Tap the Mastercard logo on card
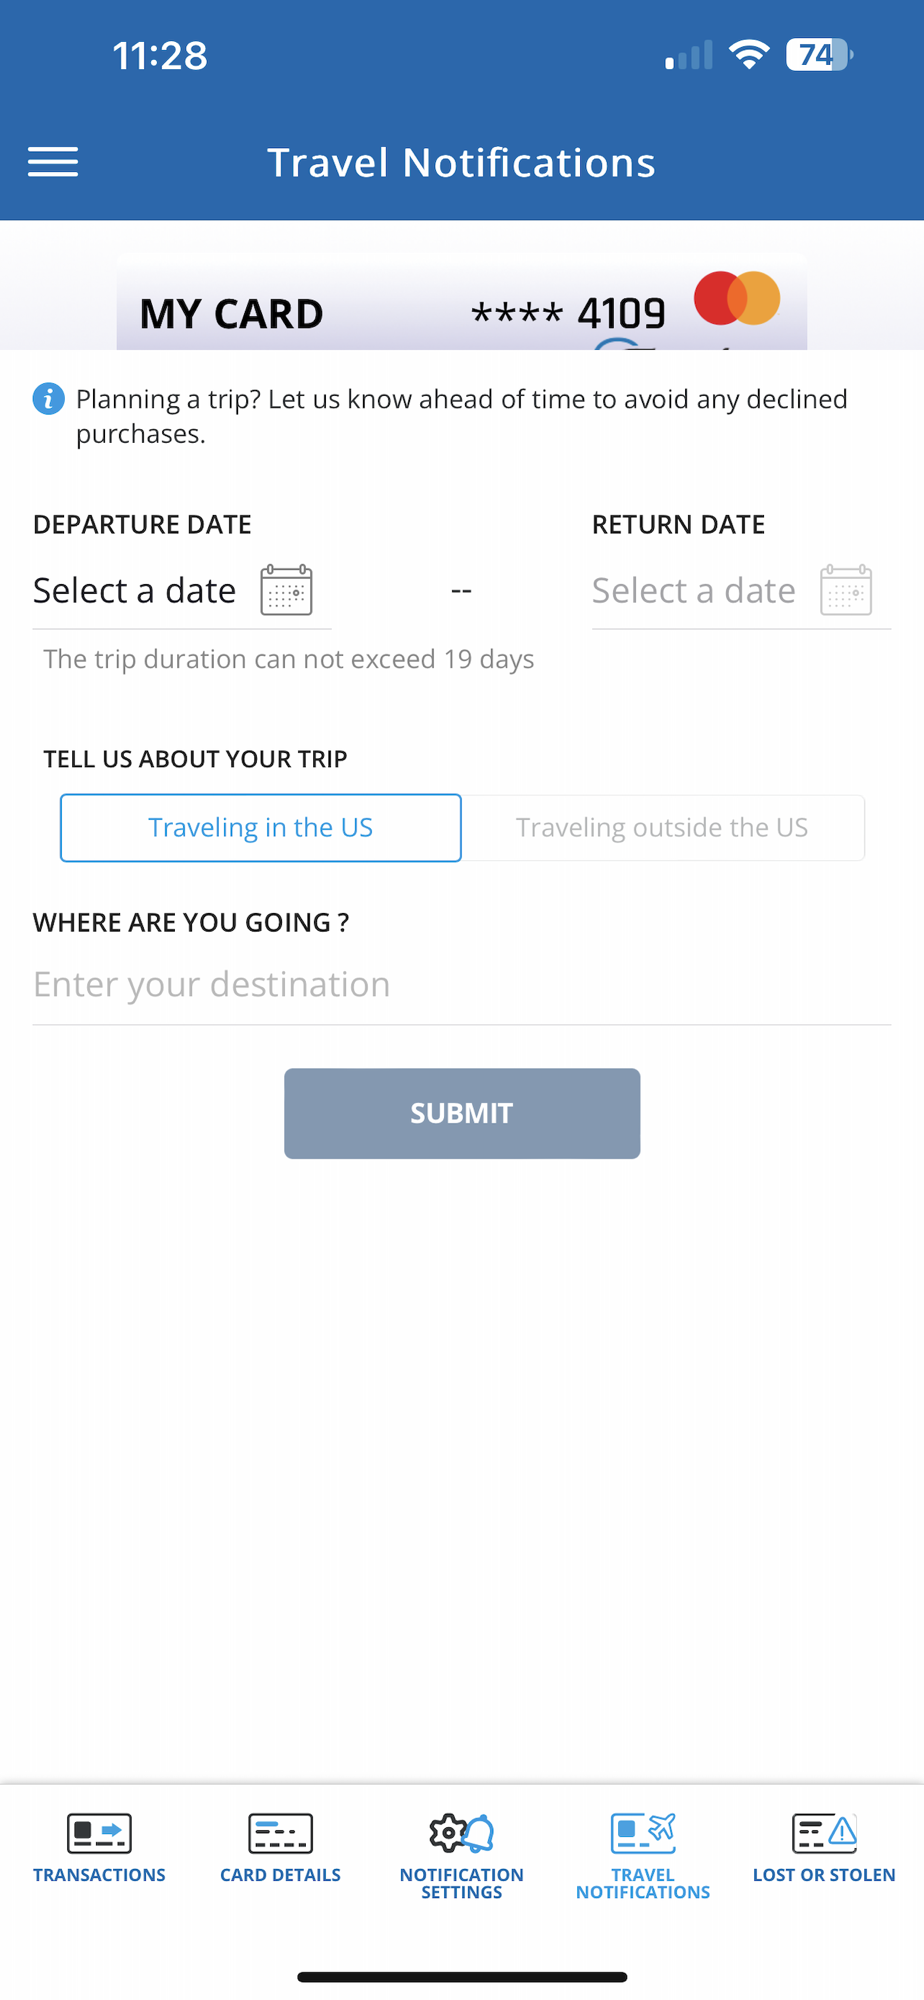 (737, 298)
